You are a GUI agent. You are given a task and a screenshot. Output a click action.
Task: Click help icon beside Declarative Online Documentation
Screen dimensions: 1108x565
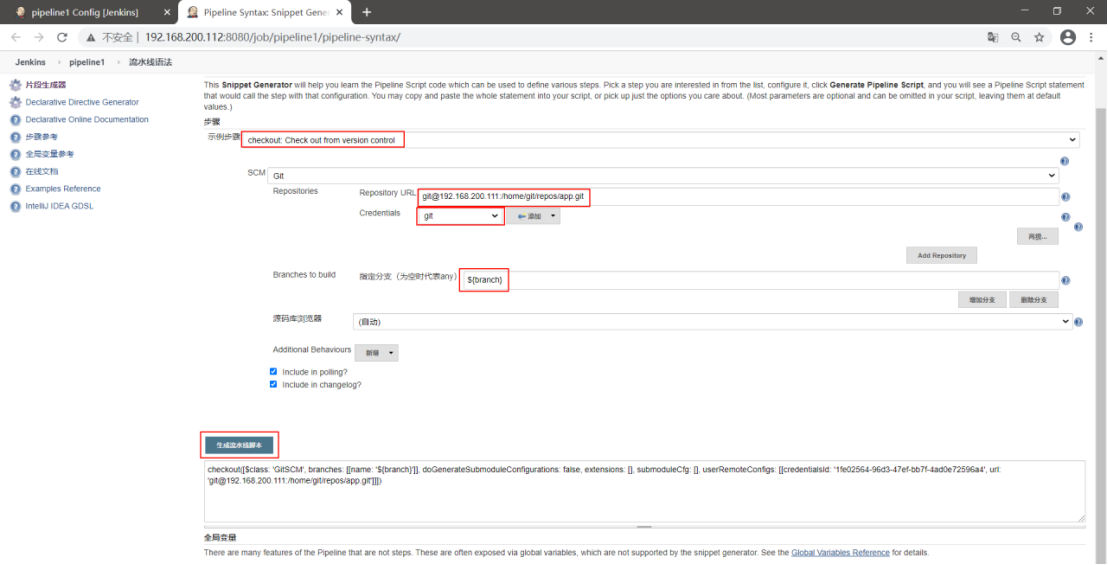tap(16, 120)
